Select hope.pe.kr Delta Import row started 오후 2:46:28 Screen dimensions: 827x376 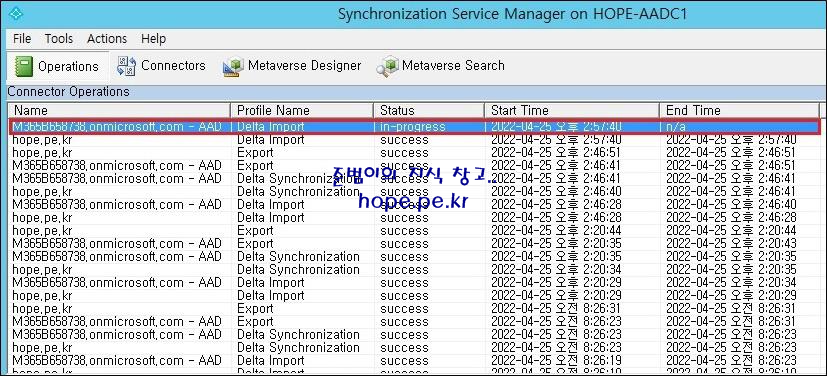pos(414,218)
